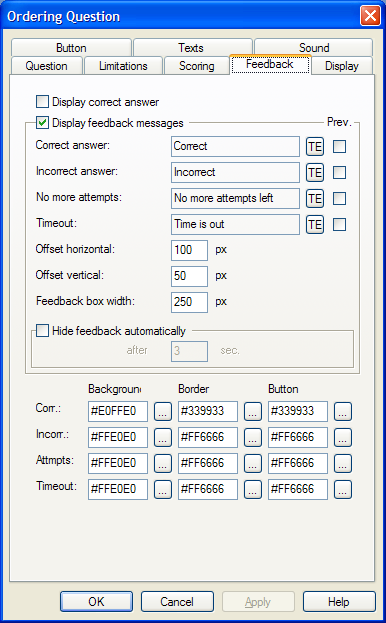Screen dimensions: 386x623
Task: Click the Apply button
Action: (x=258, y=602)
